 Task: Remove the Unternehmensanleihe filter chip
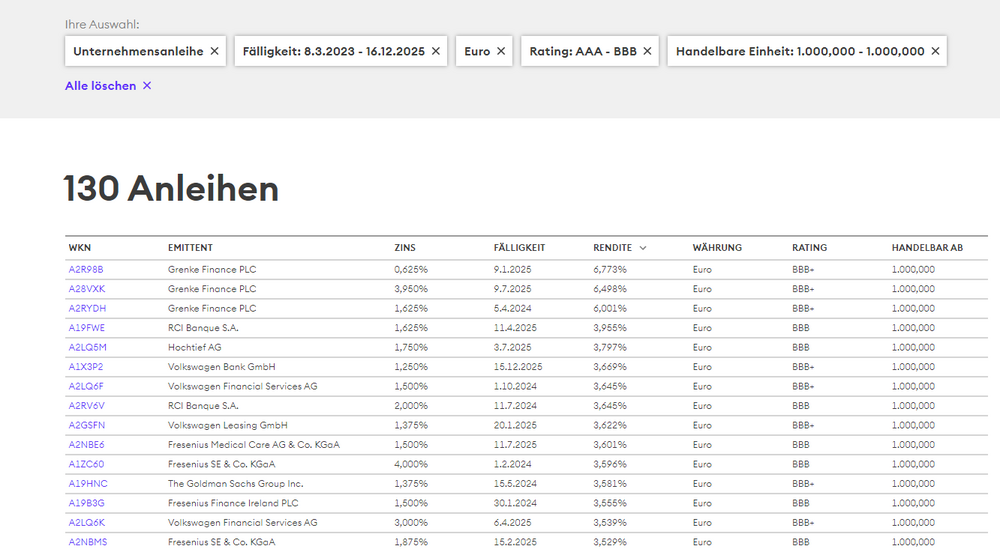tap(214, 51)
